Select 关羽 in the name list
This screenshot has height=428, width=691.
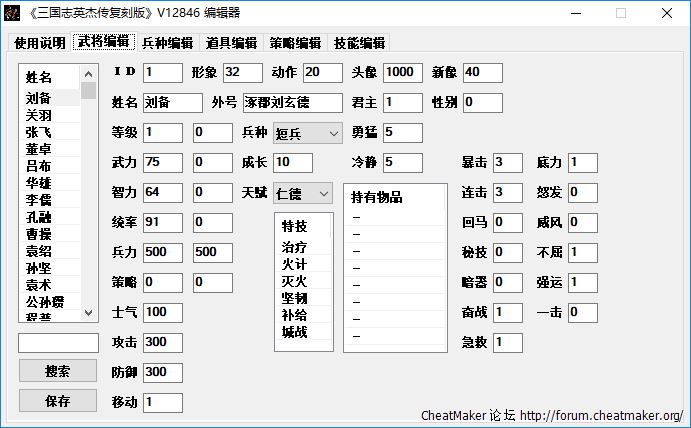click(39, 115)
